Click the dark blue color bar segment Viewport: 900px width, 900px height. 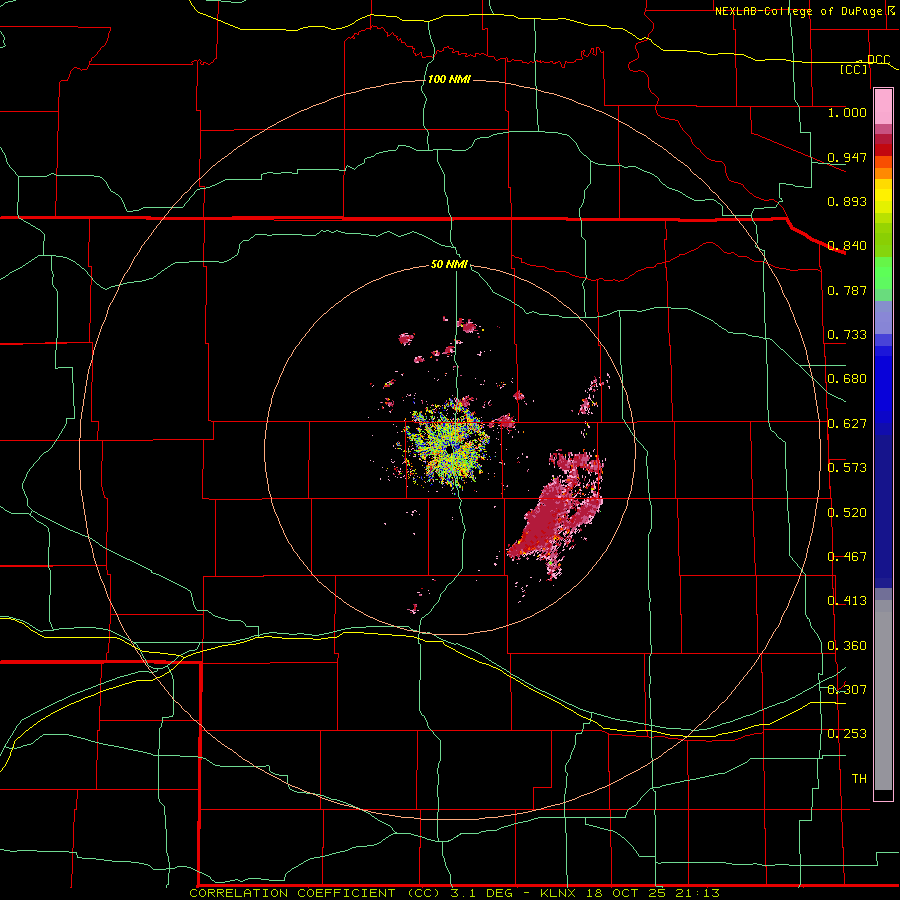pyautogui.click(x=883, y=511)
